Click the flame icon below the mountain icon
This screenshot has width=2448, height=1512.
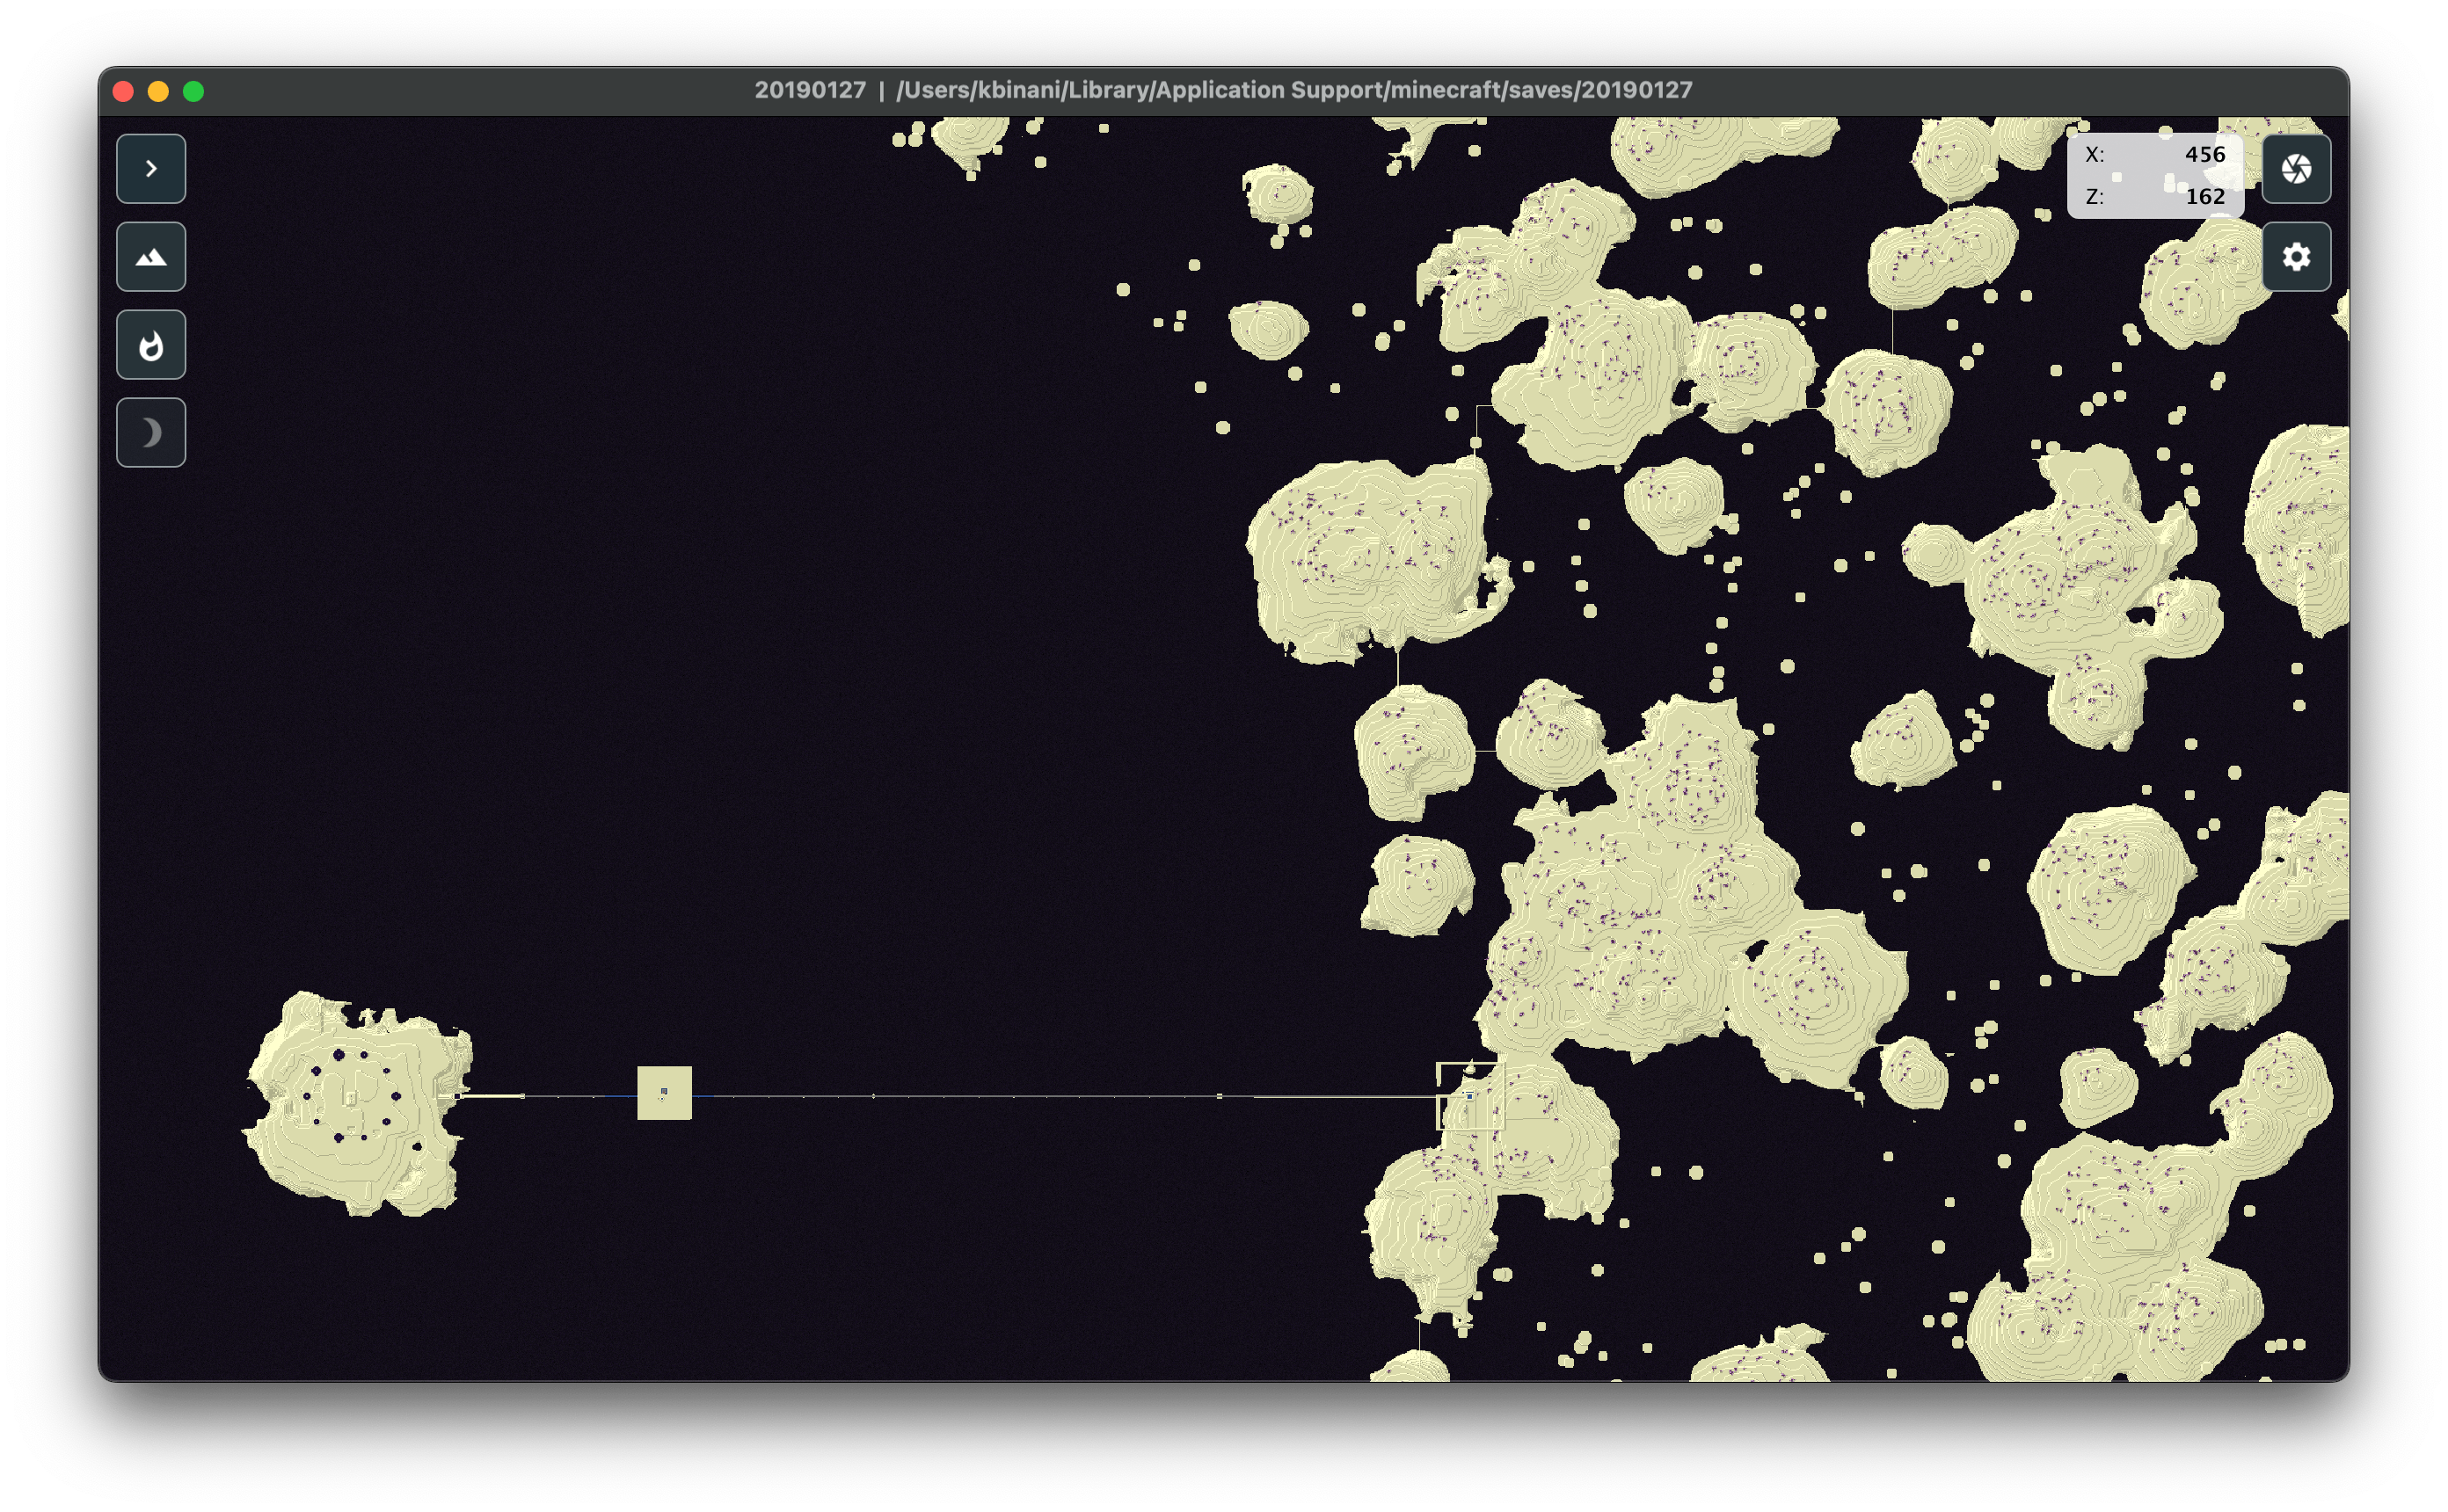tap(151, 344)
